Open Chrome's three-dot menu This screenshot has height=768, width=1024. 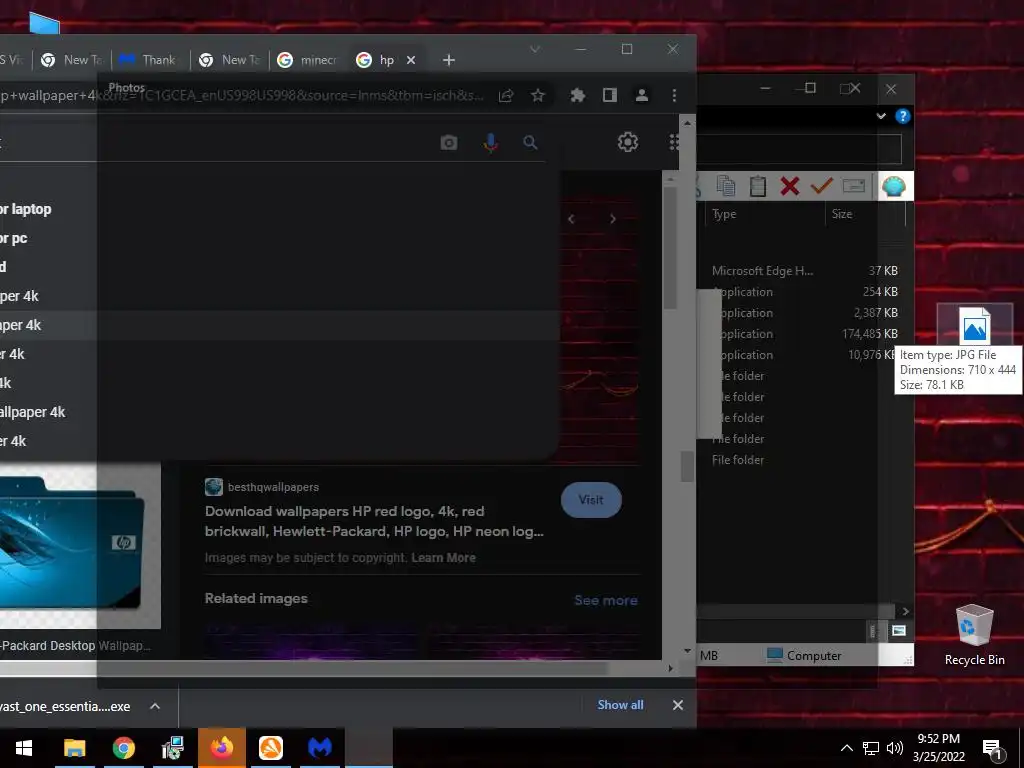[674, 96]
